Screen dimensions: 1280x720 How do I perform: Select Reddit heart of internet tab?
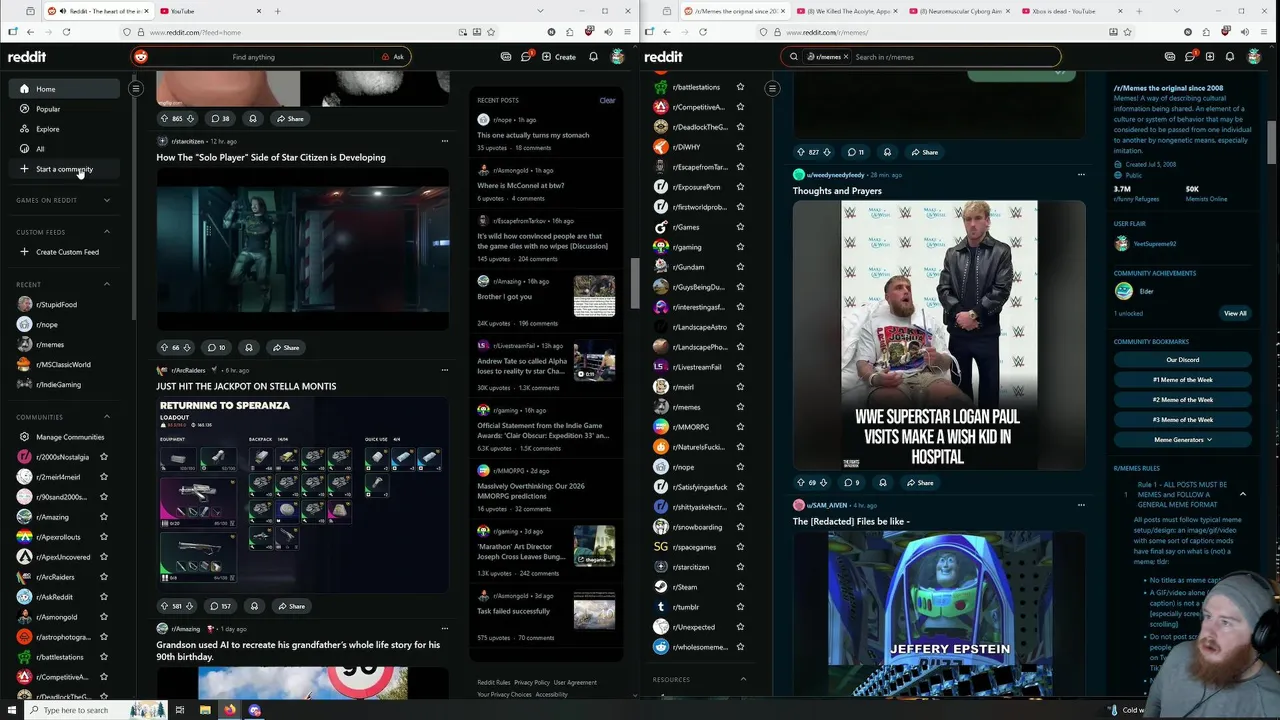click(x=97, y=11)
